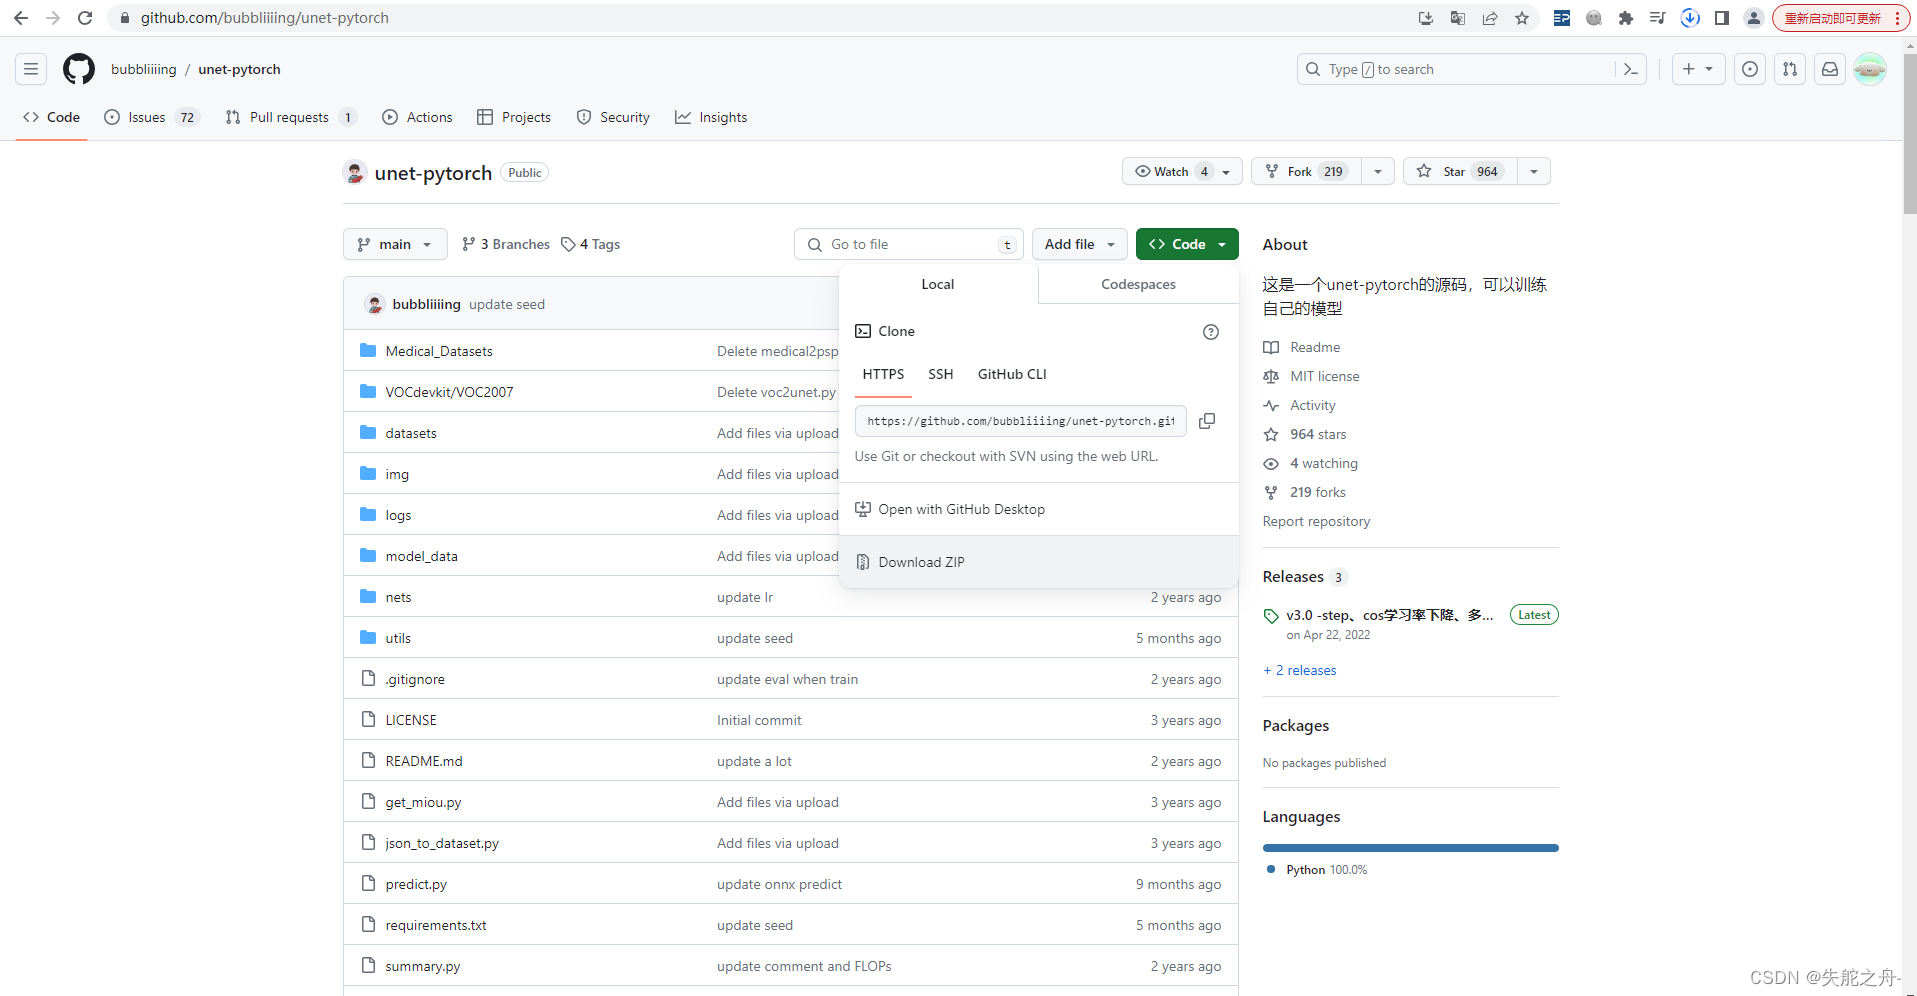Click the bubbliiiing avatar beside repository name

354,172
